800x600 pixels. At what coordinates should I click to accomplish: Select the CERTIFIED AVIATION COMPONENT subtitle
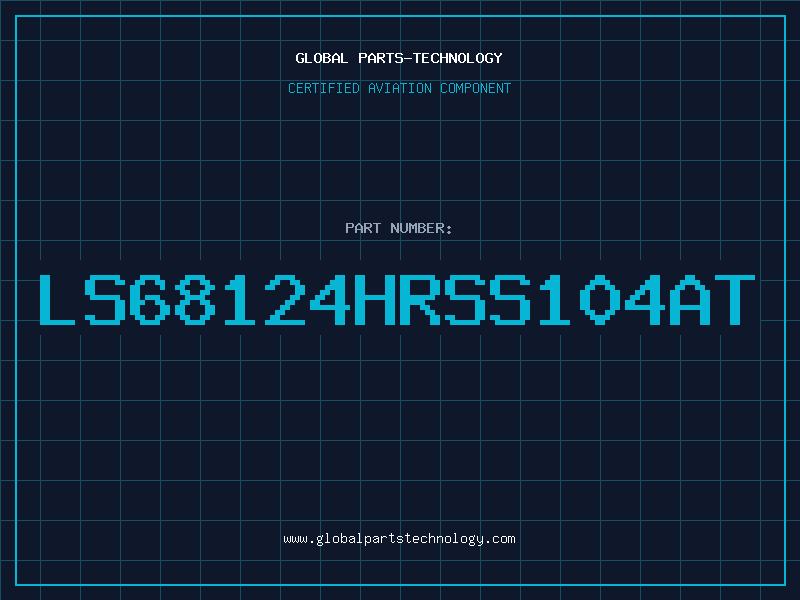click(399, 88)
